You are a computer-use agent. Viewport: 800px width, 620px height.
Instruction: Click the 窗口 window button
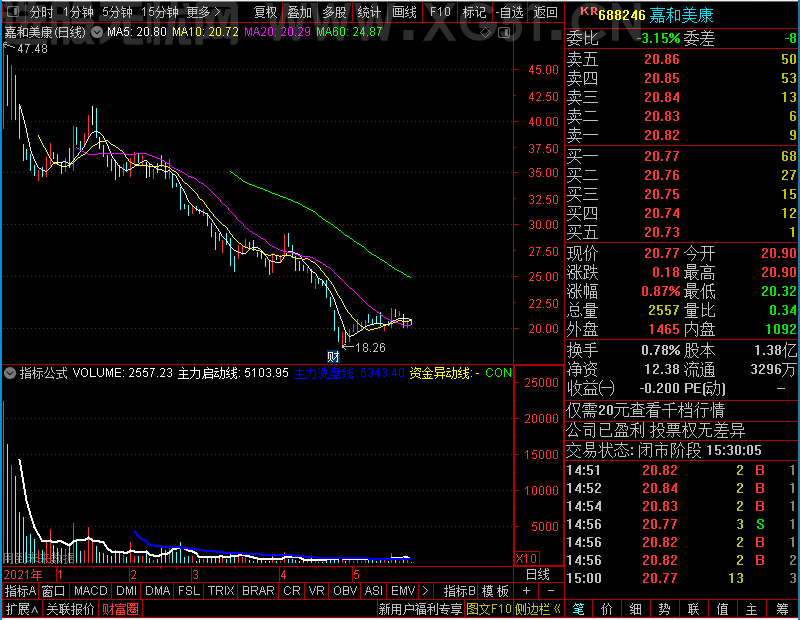tap(53, 591)
